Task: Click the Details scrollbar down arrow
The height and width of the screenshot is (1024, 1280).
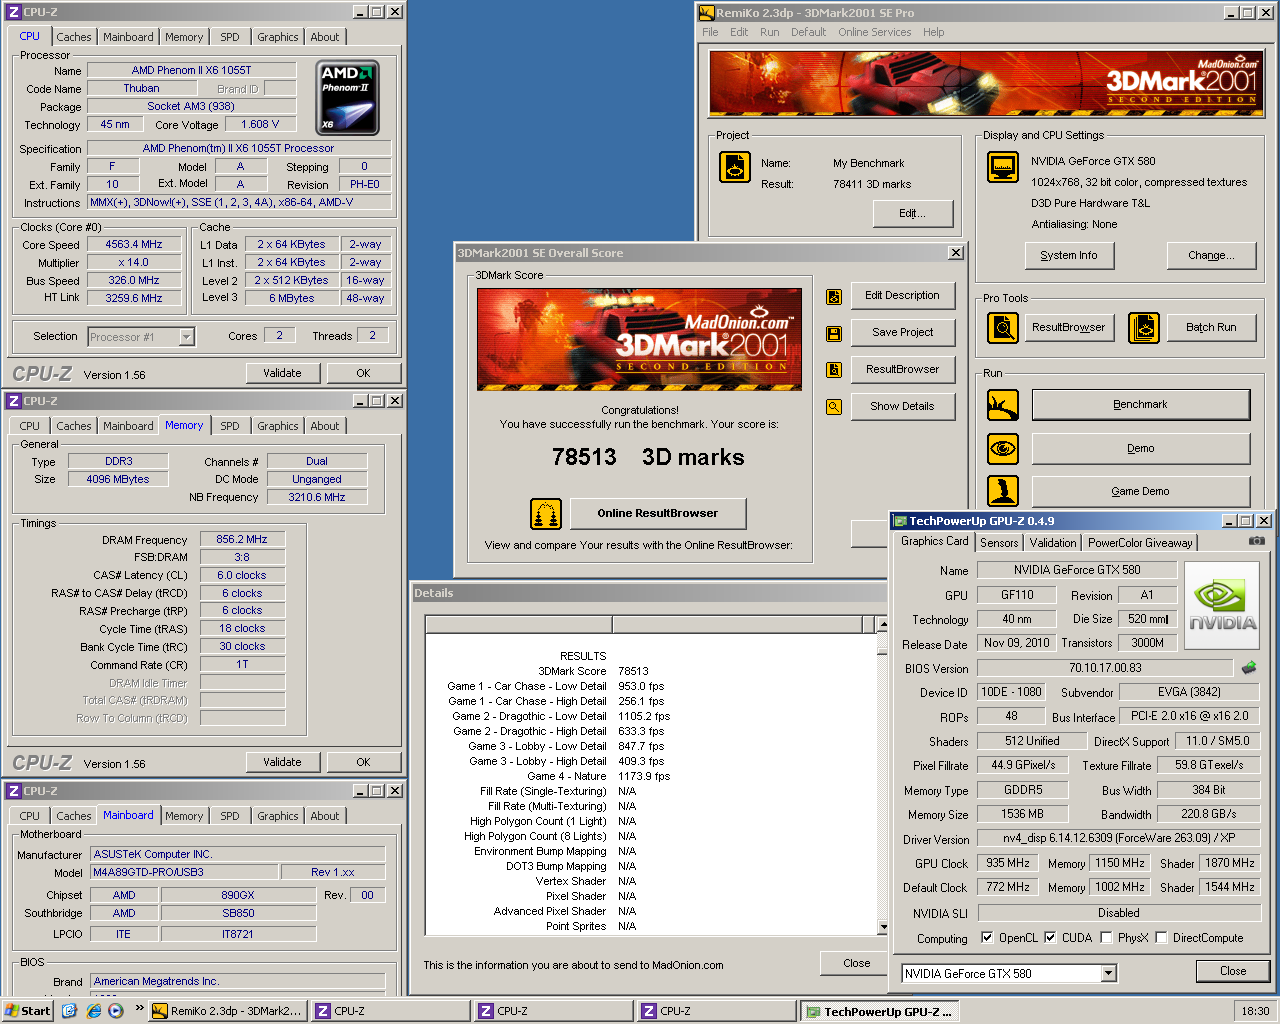Action: (882, 927)
